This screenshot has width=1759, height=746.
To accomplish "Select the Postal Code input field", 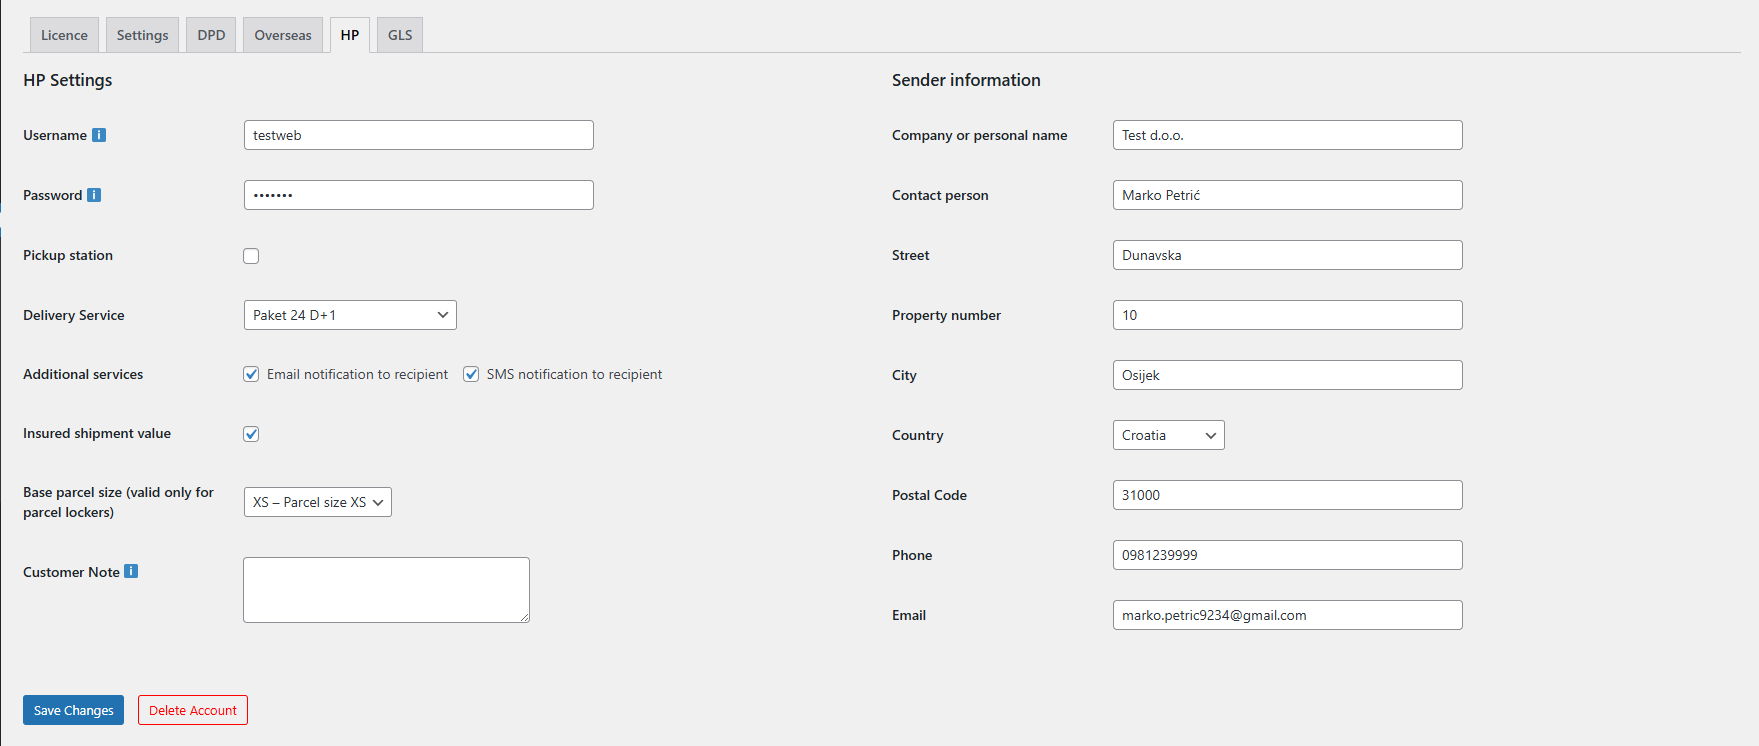I will coord(1287,495).
